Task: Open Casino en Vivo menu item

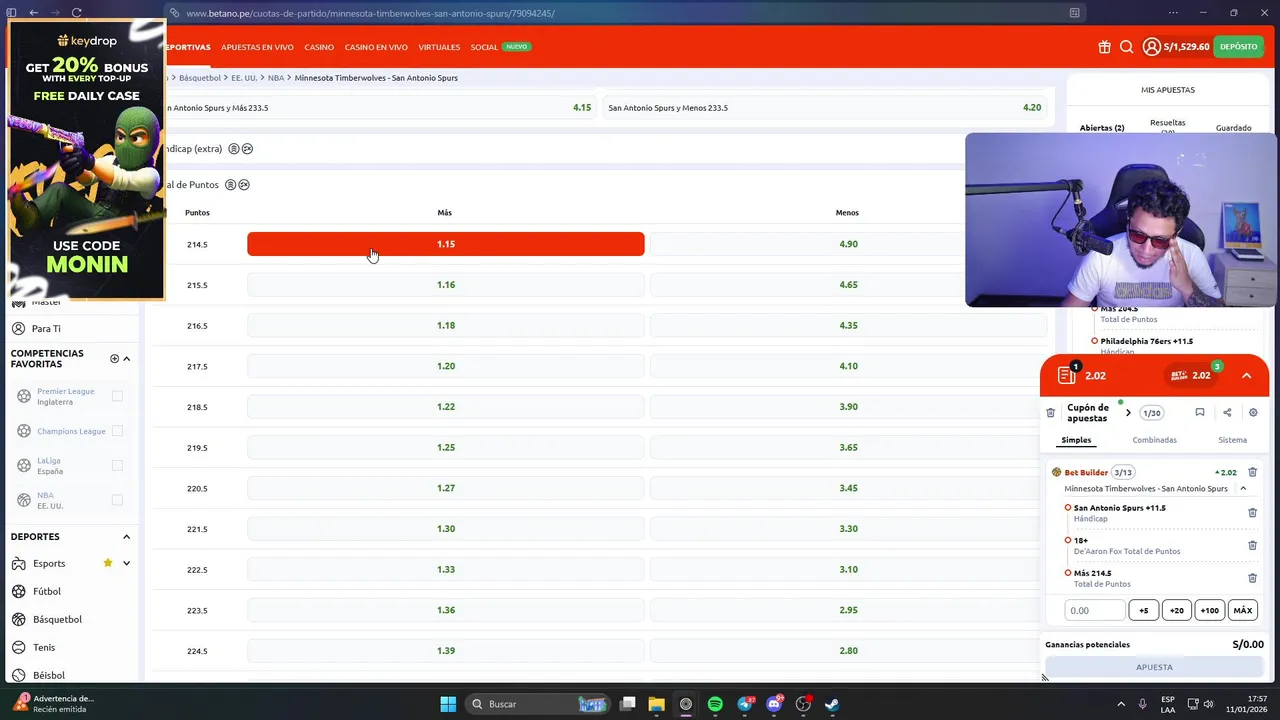Action: [376, 47]
